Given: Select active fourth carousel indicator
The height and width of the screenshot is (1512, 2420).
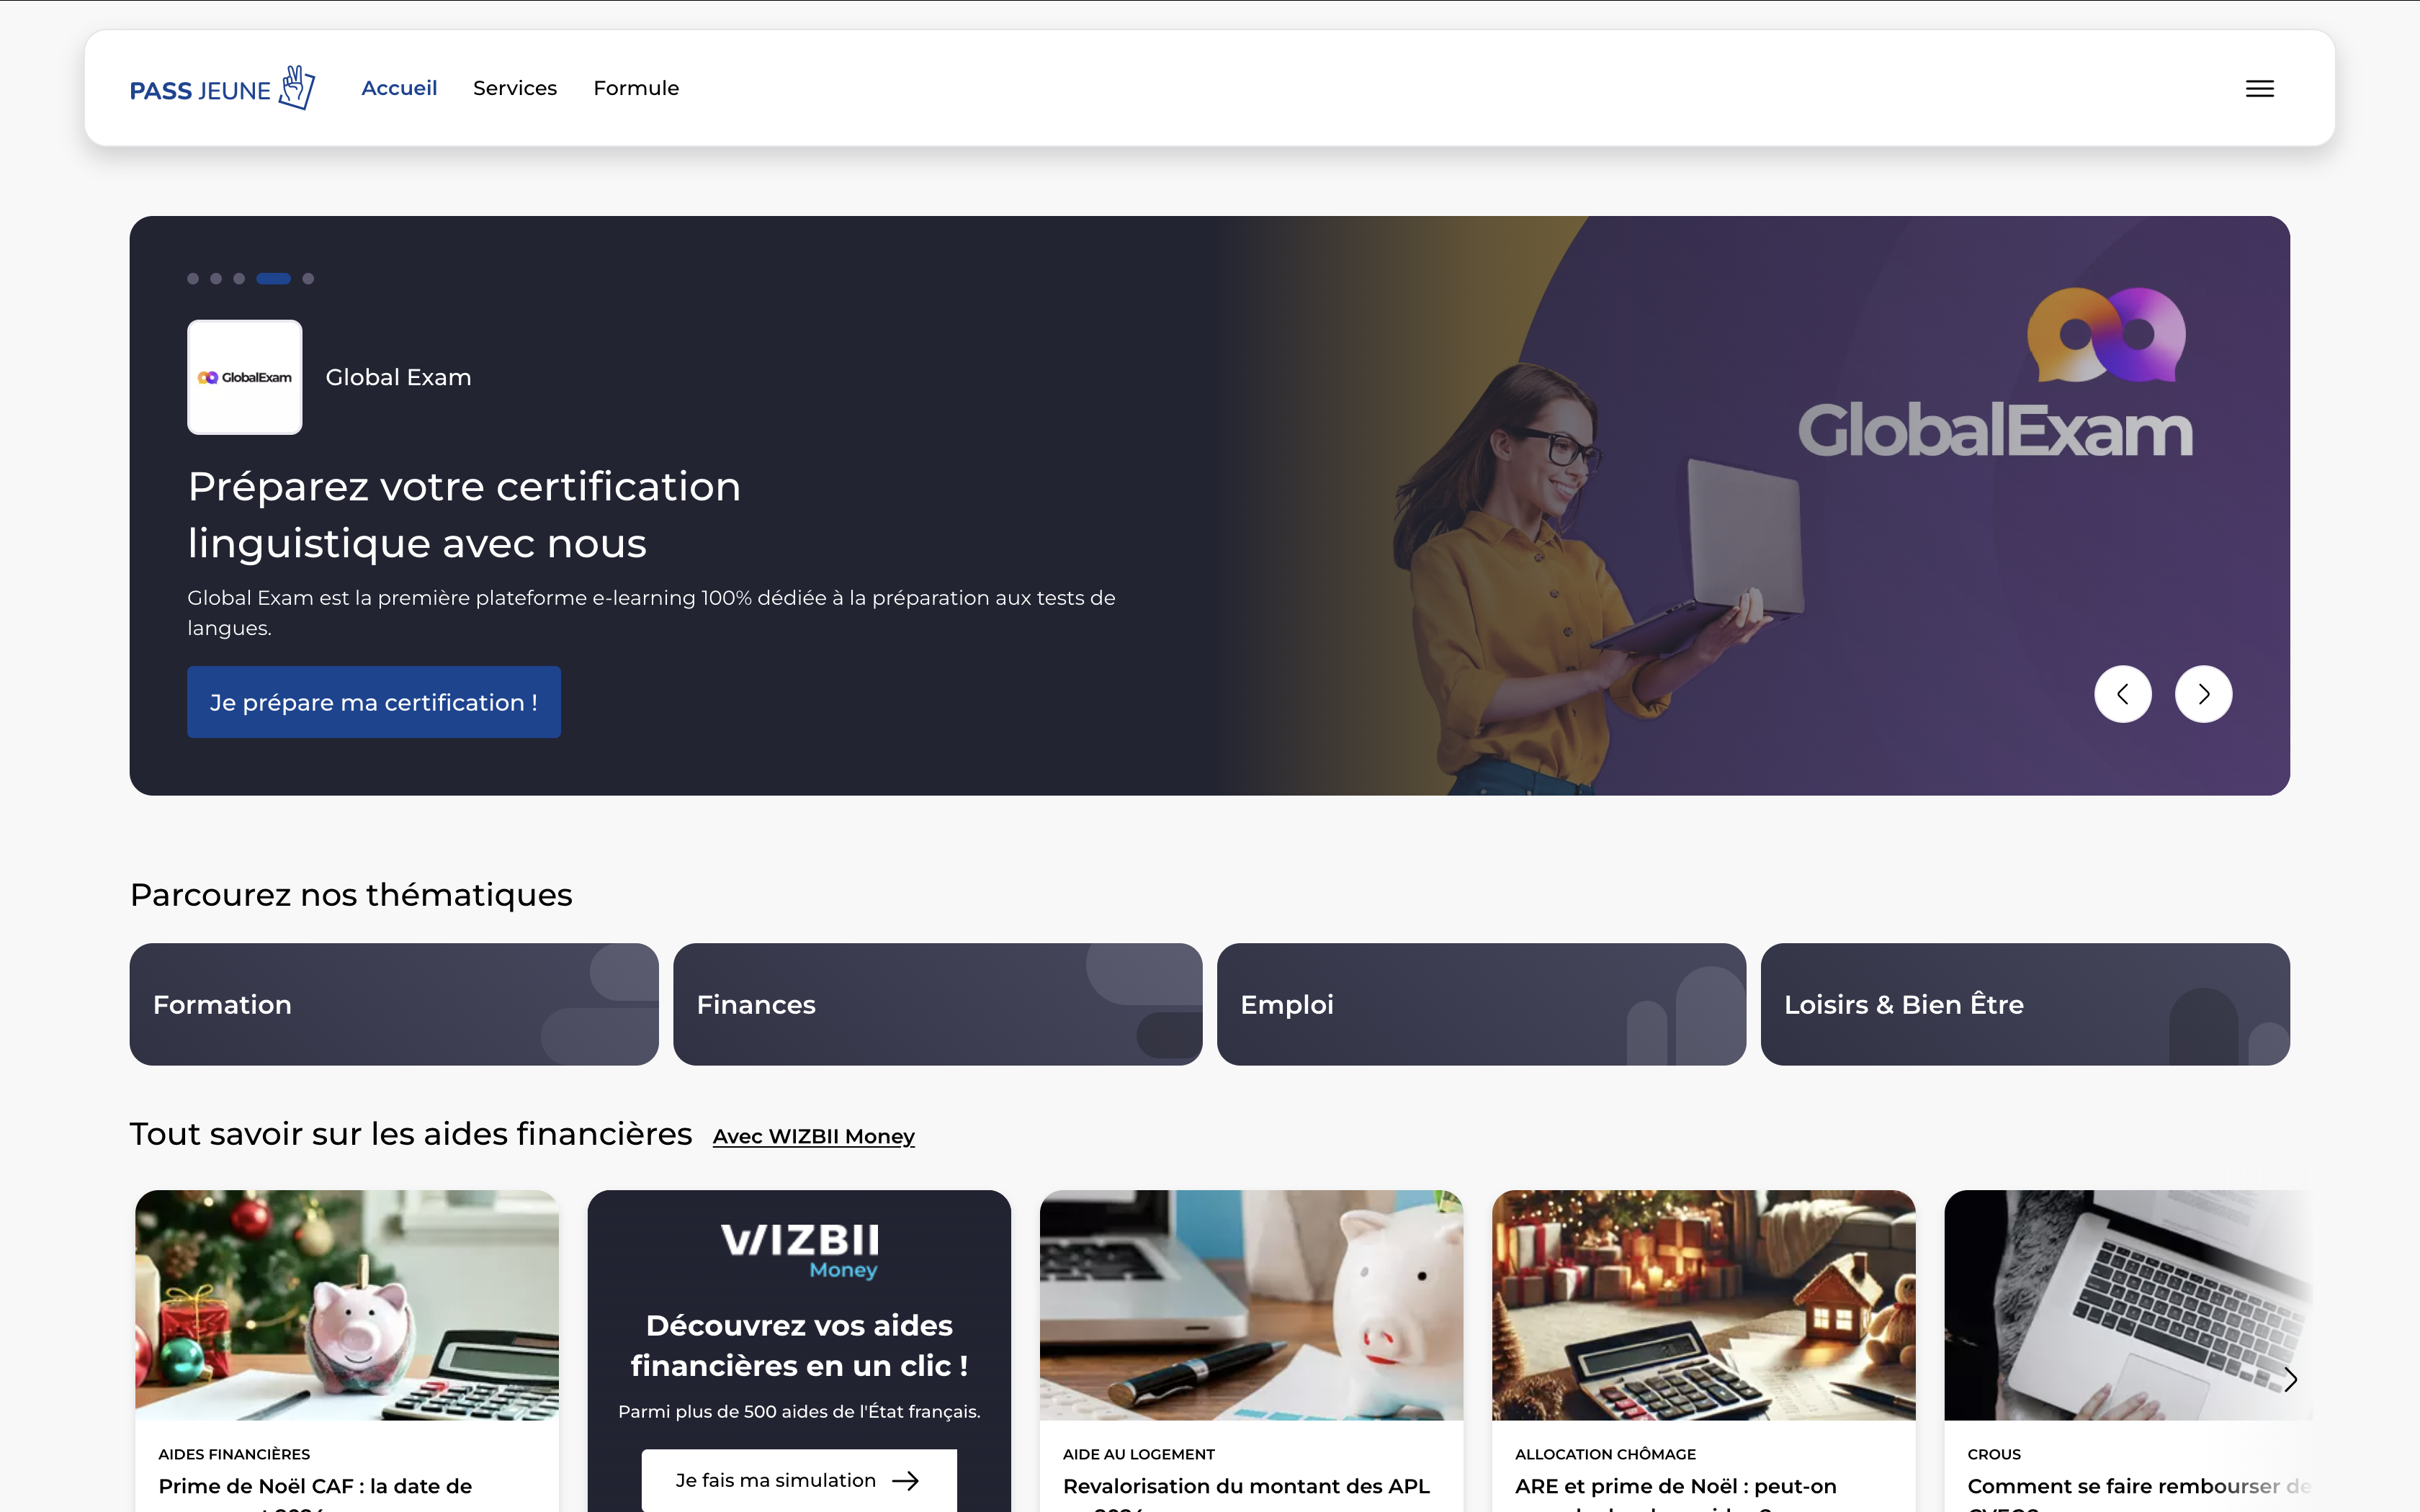Looking at the screenshot, I should [273, 279].
